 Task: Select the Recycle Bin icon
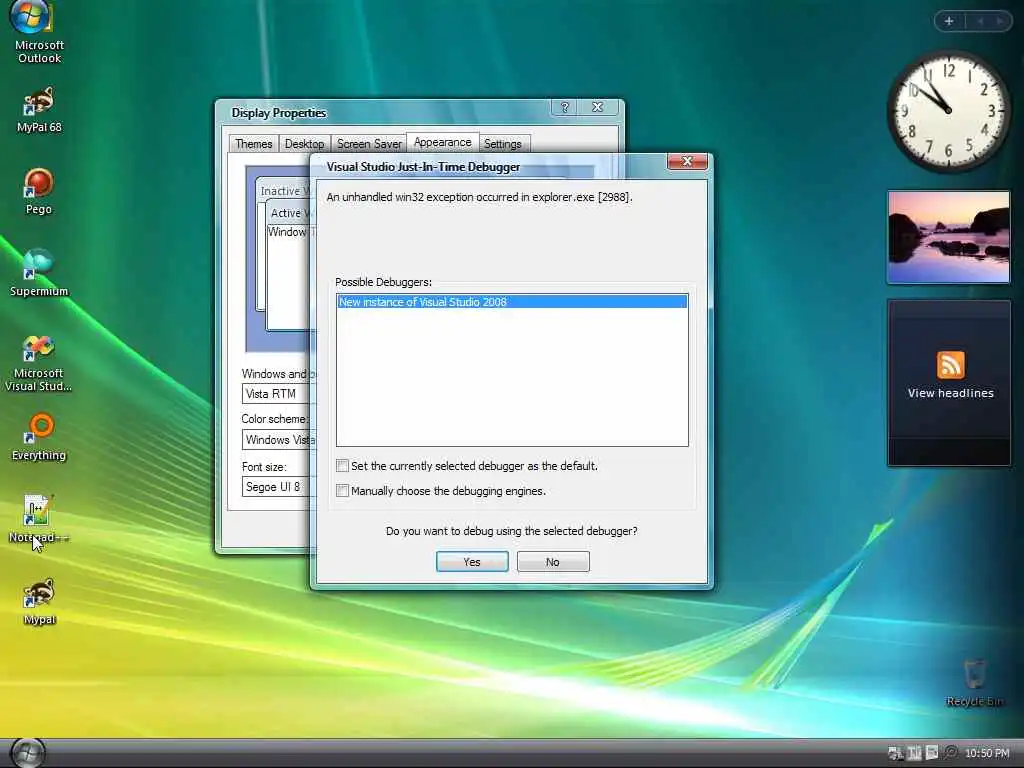pos(974,683)
